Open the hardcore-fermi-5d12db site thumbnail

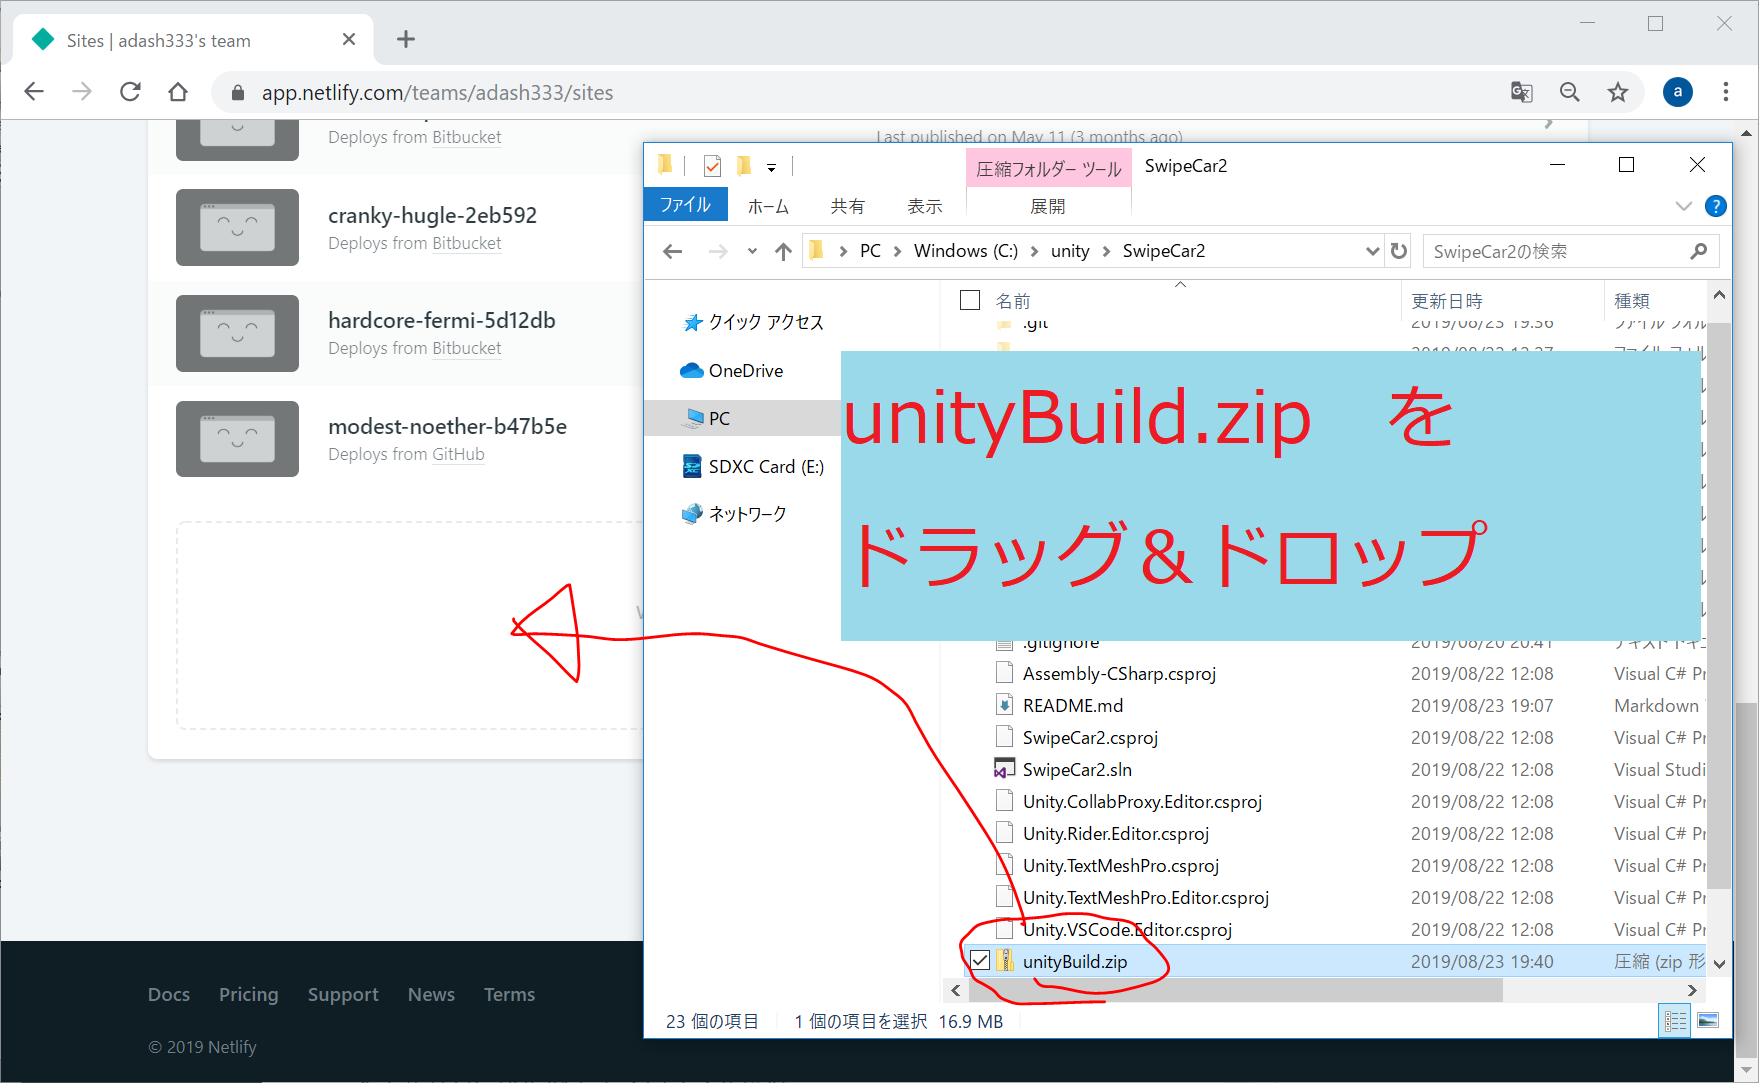click(237, 333)
